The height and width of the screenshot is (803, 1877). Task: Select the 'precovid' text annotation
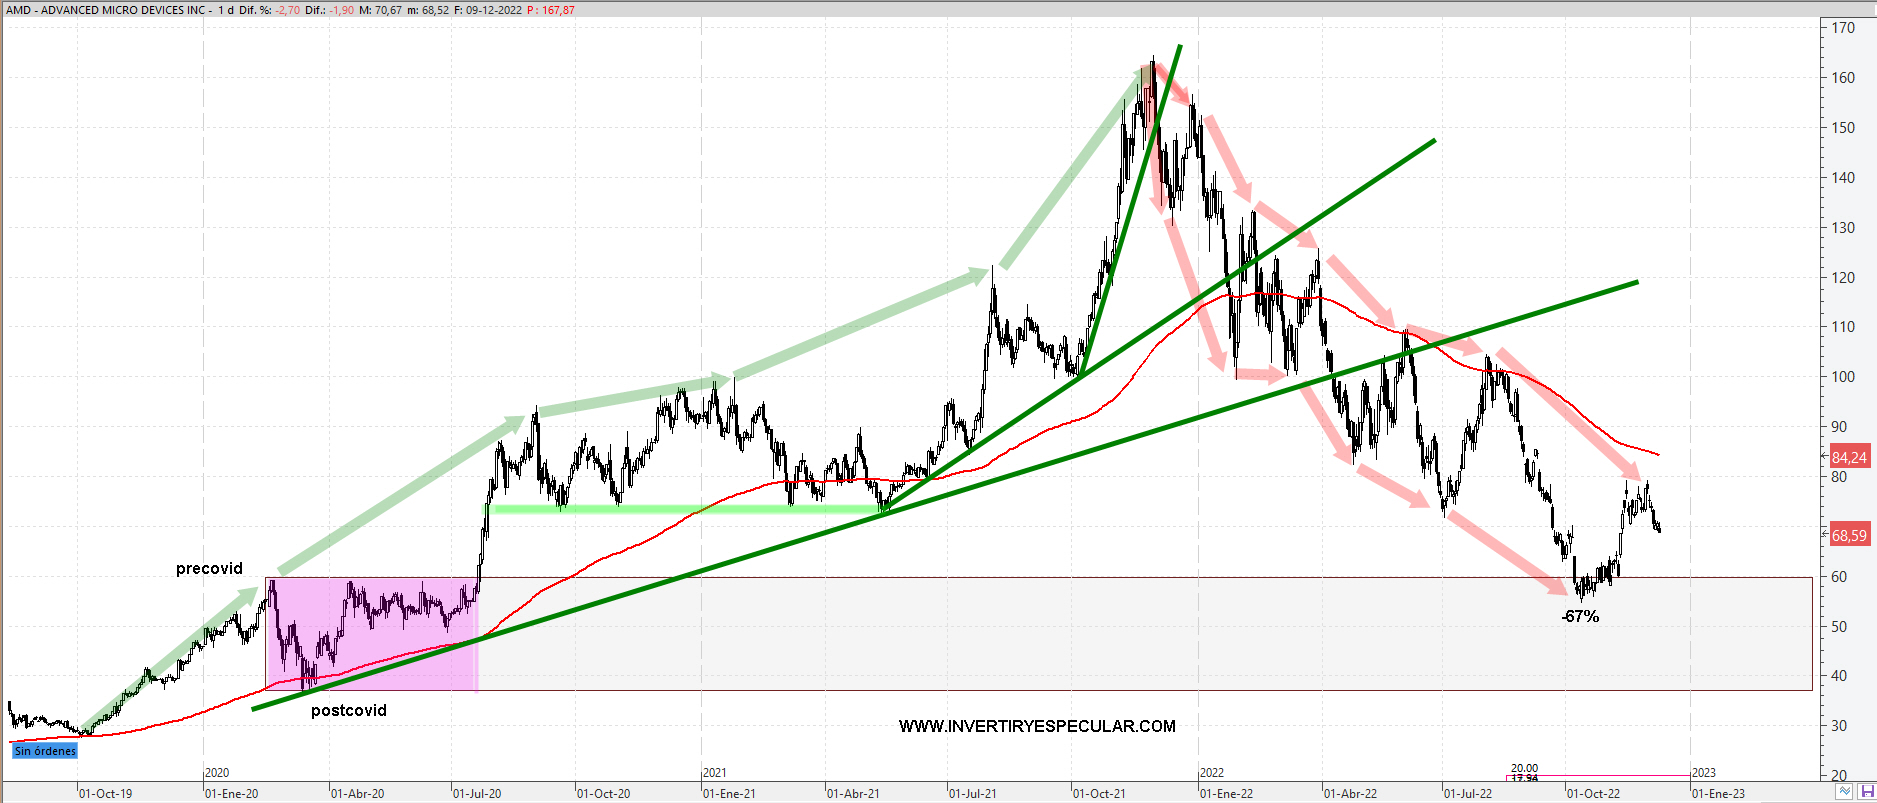click(209, 569)
